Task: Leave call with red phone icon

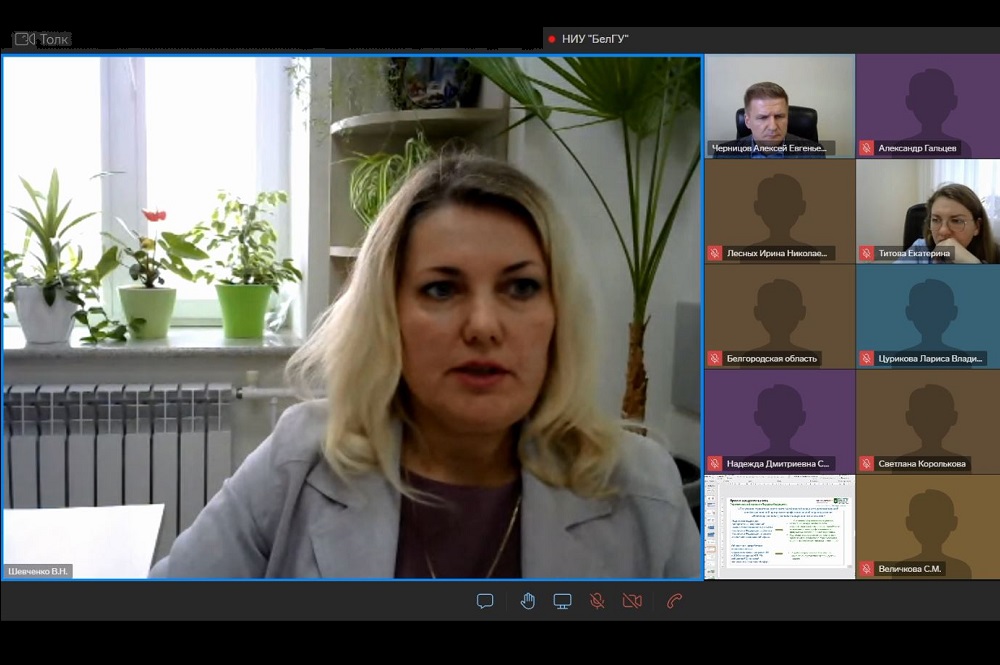Action: pyautogui.click(x=675, y=601)
